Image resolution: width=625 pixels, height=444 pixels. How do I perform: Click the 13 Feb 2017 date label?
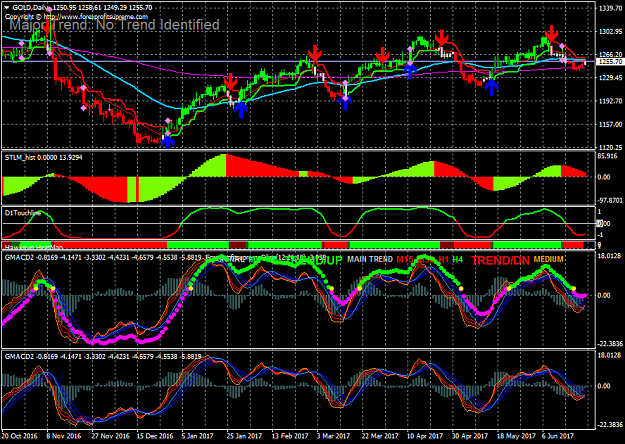click(290, 436)
